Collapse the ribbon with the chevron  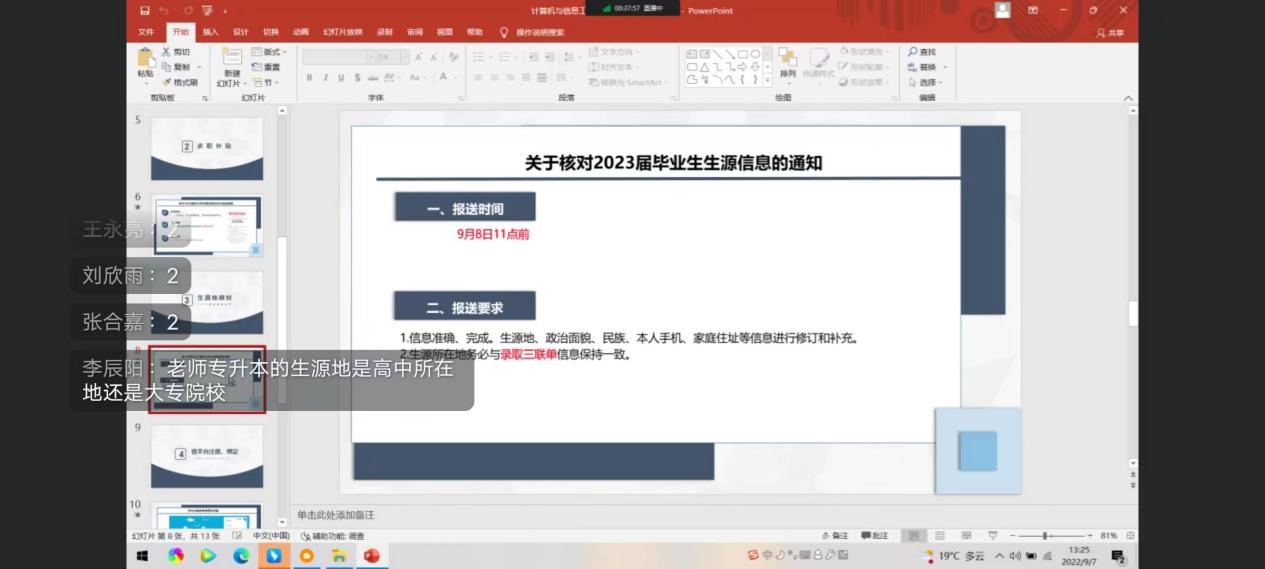point(1129,98)
